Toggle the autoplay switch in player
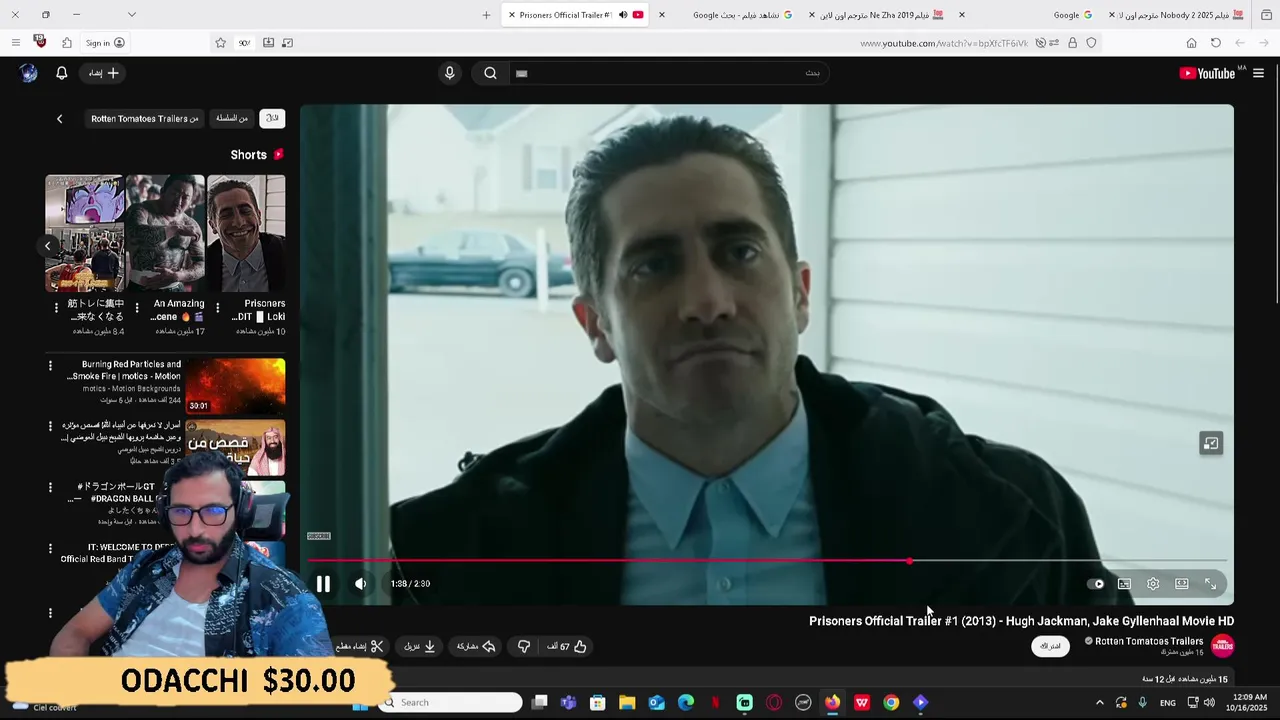This screenshot has width=1280, height=720. (1097, 584)
